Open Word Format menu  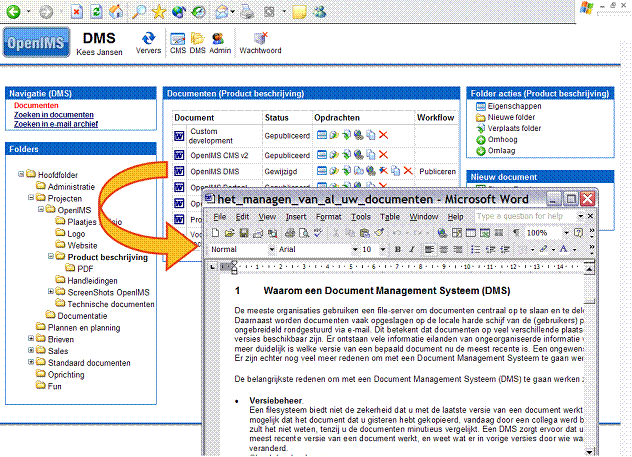point(328,217)
